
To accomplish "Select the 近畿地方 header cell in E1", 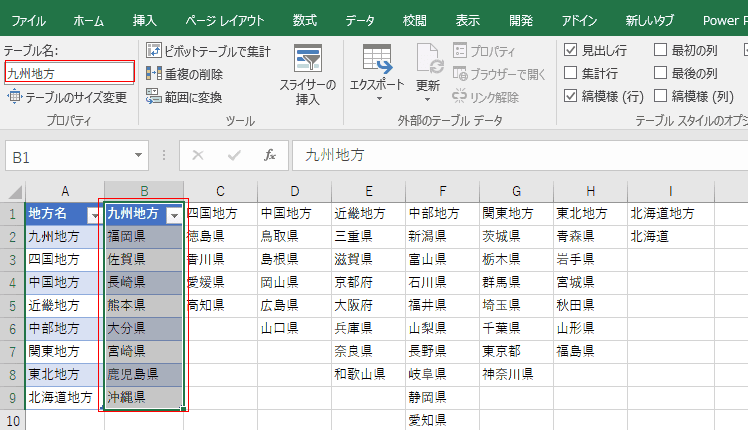I will 368,213.
